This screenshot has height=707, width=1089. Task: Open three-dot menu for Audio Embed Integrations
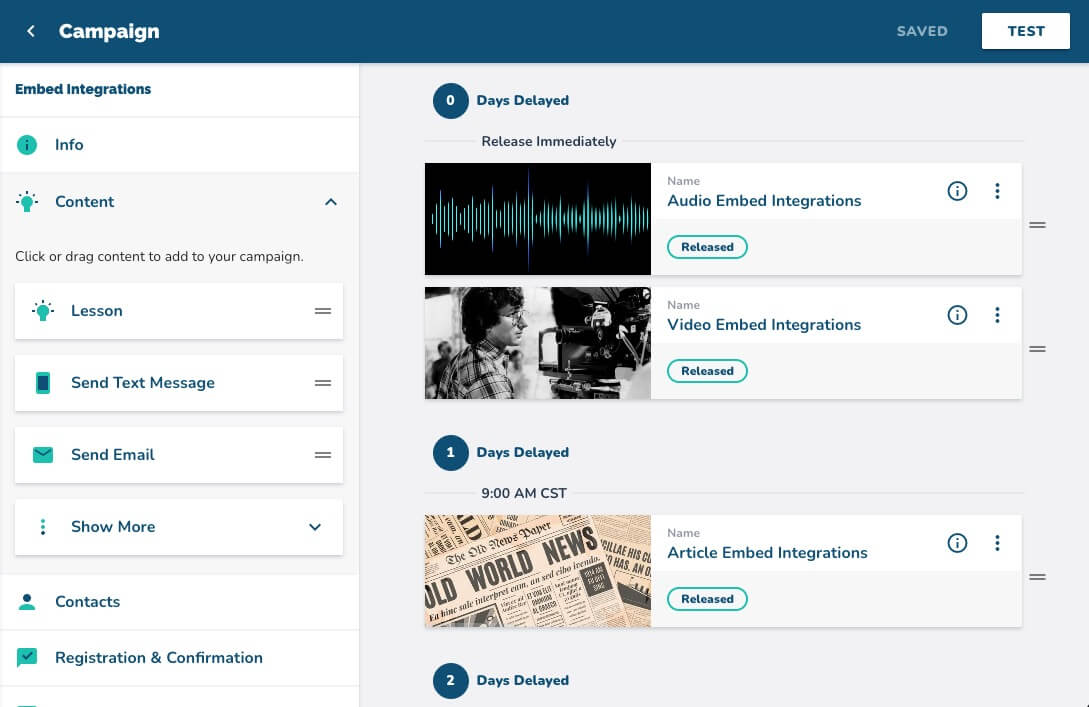pyautogui.click(x=997, y=191)
